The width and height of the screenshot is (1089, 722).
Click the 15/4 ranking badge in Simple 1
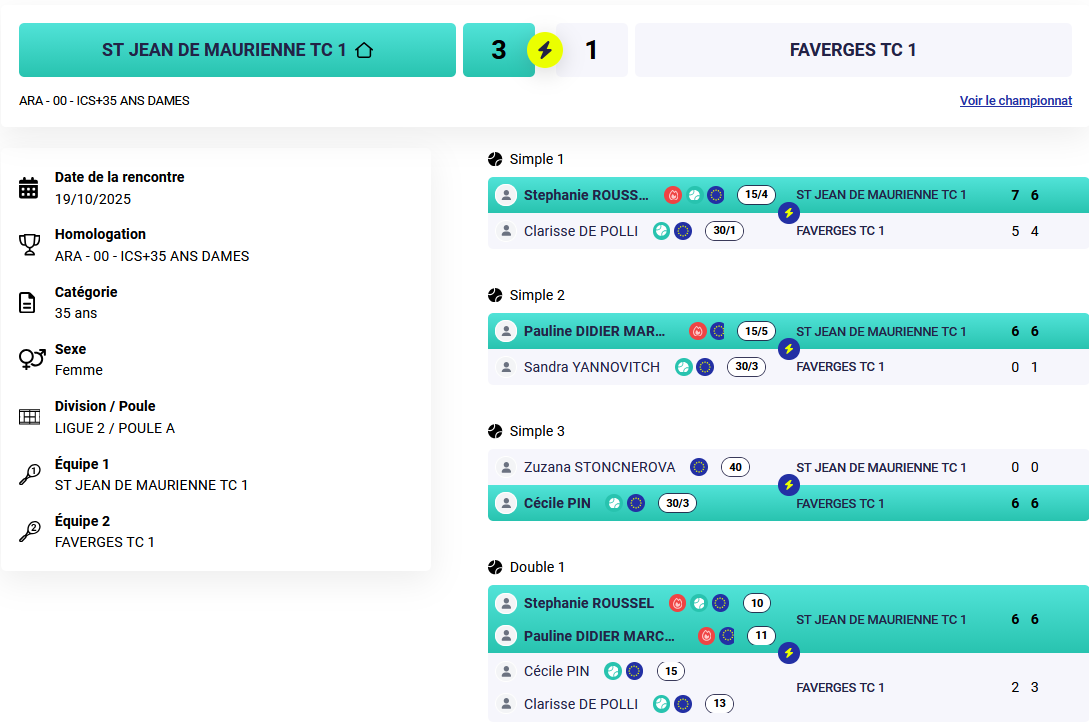coord(756,195)
